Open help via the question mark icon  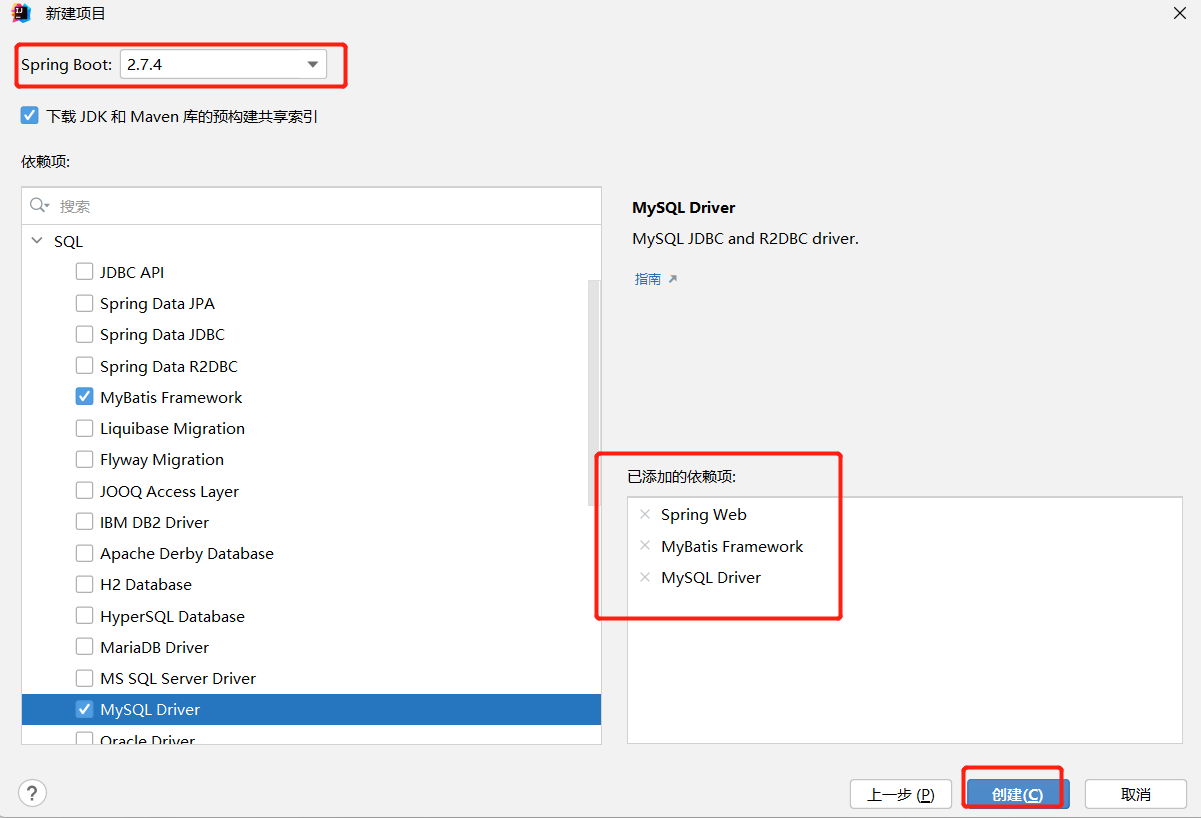click(x=33, y=794)
